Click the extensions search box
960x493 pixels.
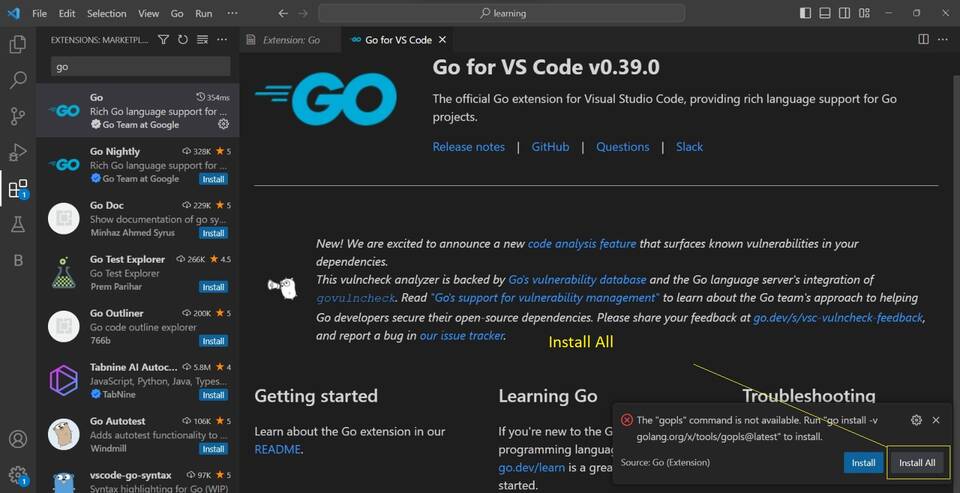pyautogui.click(x=140, y=67)
